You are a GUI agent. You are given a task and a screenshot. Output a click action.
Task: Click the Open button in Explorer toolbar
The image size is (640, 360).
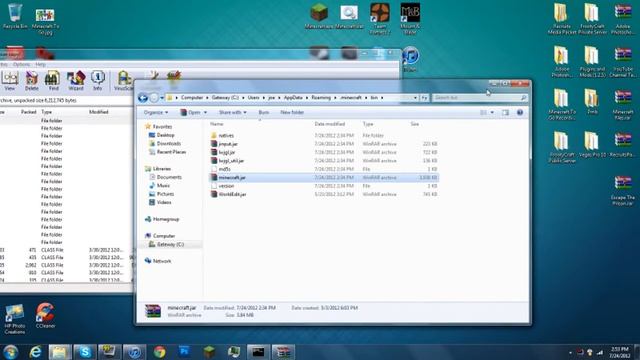tap(191, 112)
